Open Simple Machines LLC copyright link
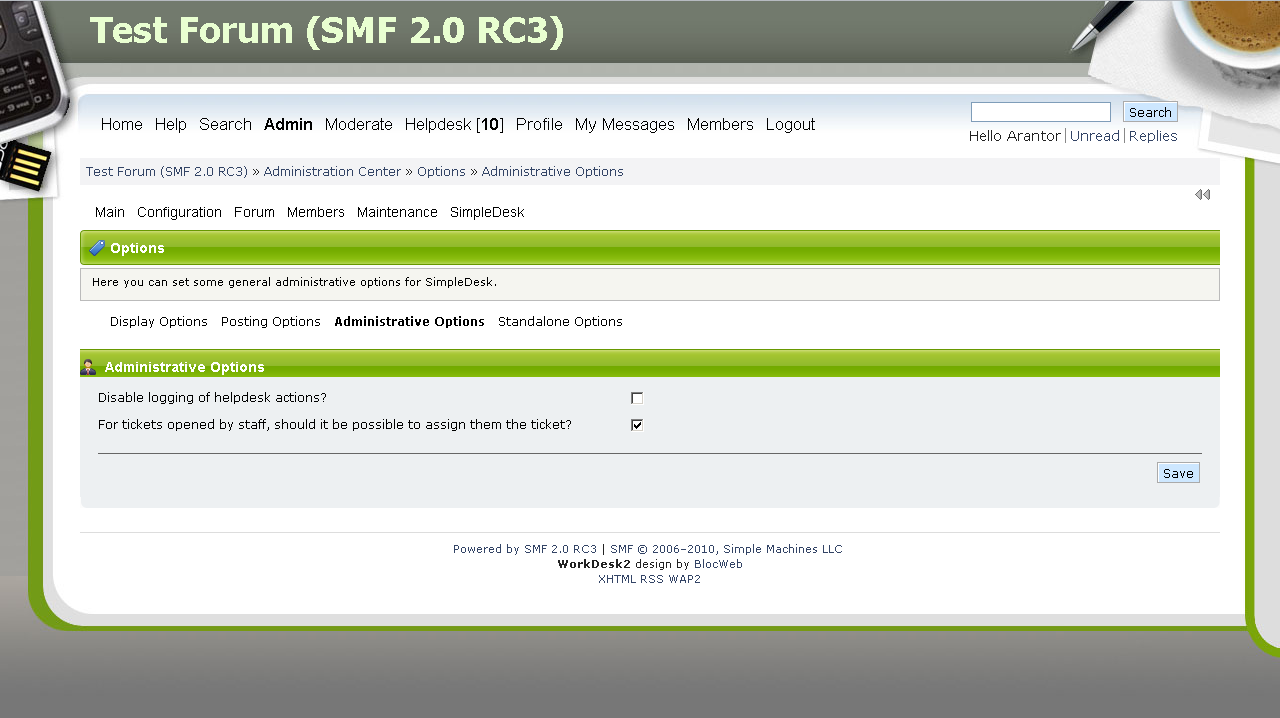Image resolution: width=1280 pixels, height=718 pixels. point(727,549)
